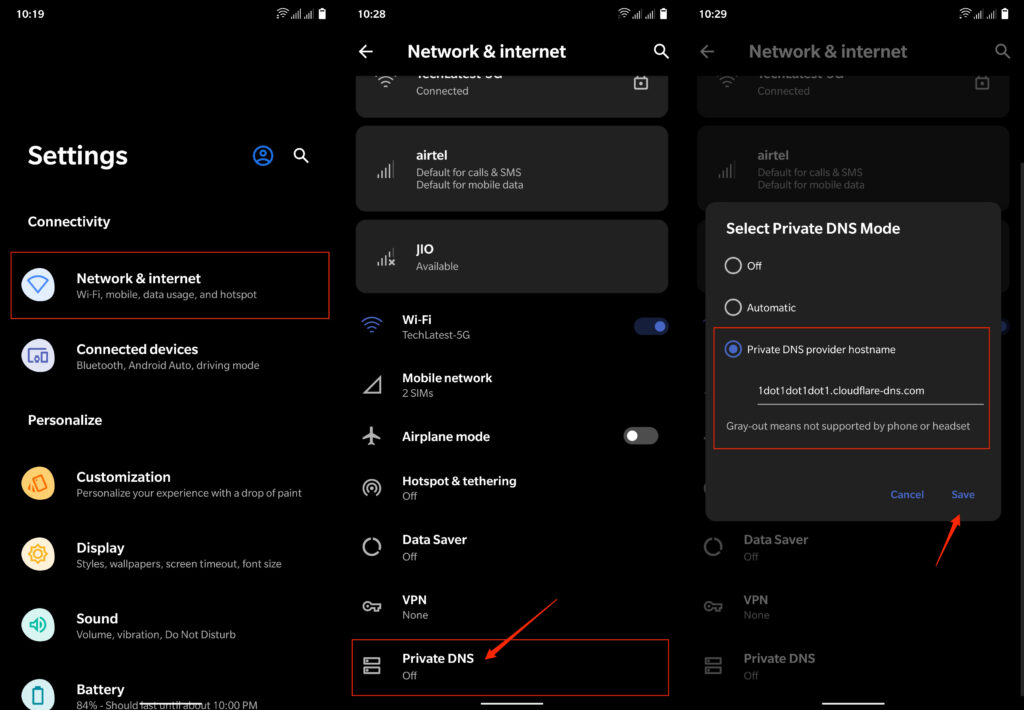Tap the Private DNS server icon in middle screen
The height and width of the screenshot is (710, 1024).
pos(372,666)
